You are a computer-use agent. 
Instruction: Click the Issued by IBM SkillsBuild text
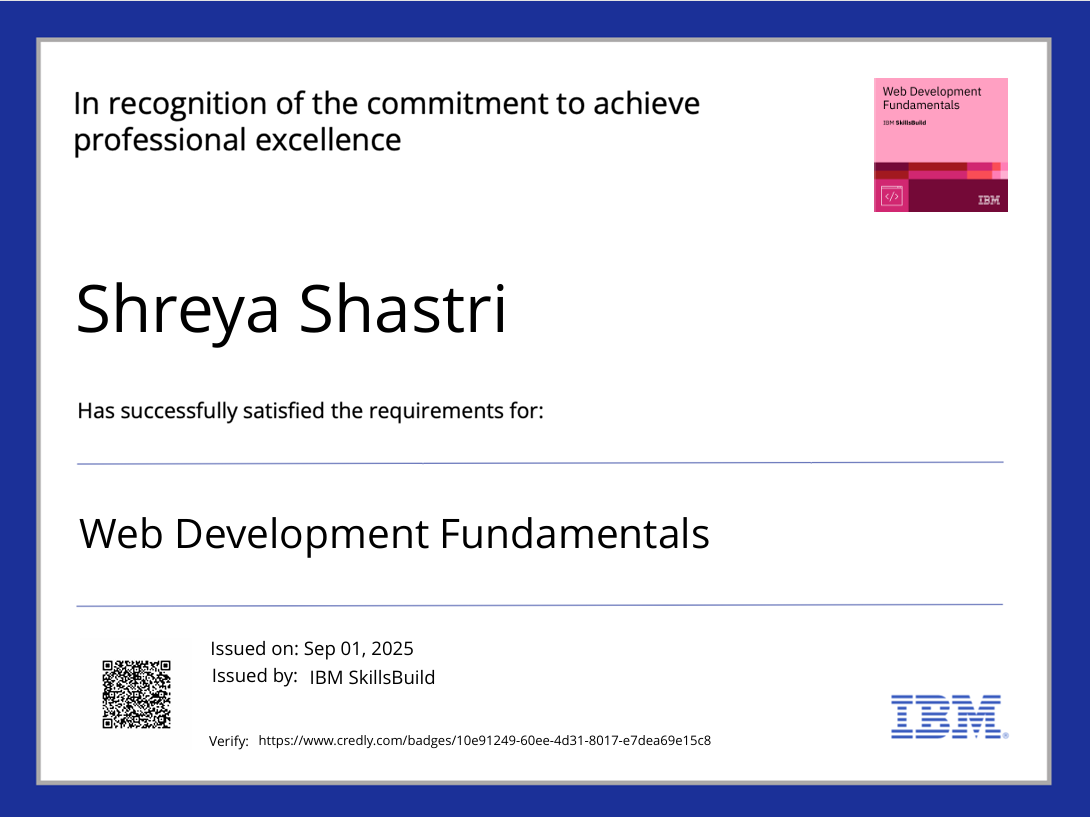click(x=323, y=676)
